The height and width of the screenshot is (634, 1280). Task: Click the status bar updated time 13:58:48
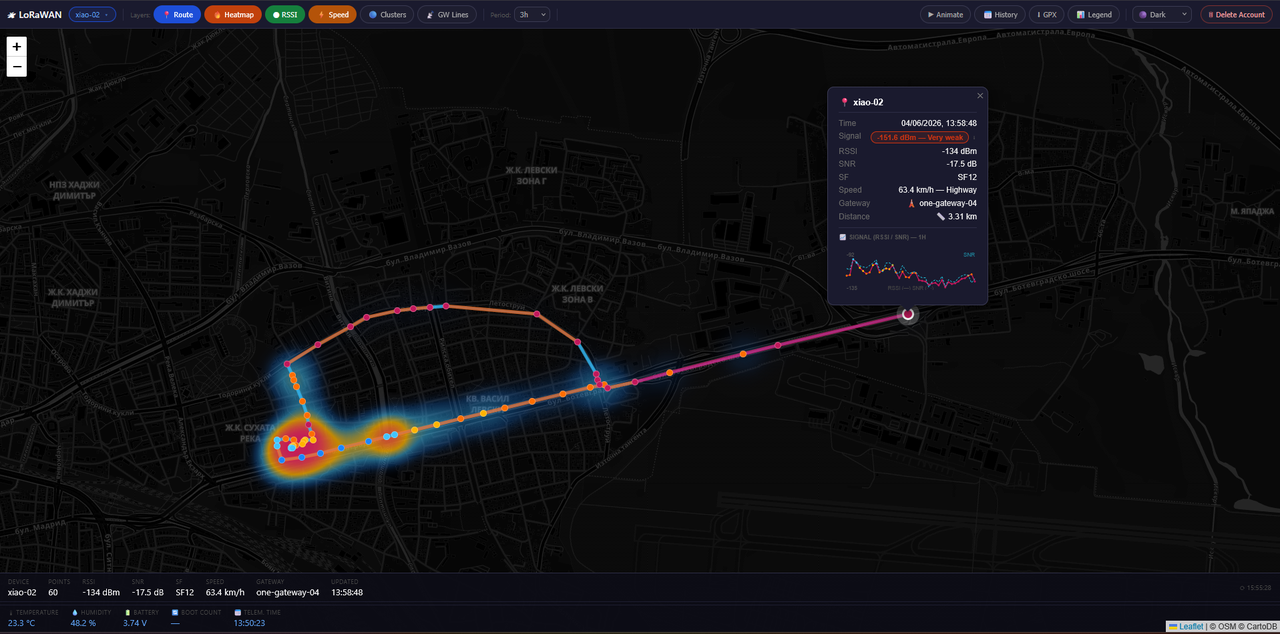pos(347,592)
